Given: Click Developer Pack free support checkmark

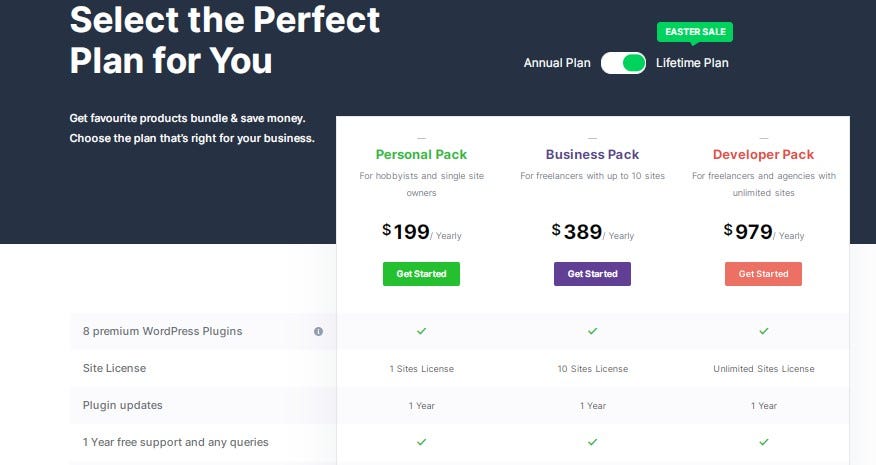Looking at the screenshot, I should [x=764, y=442].
